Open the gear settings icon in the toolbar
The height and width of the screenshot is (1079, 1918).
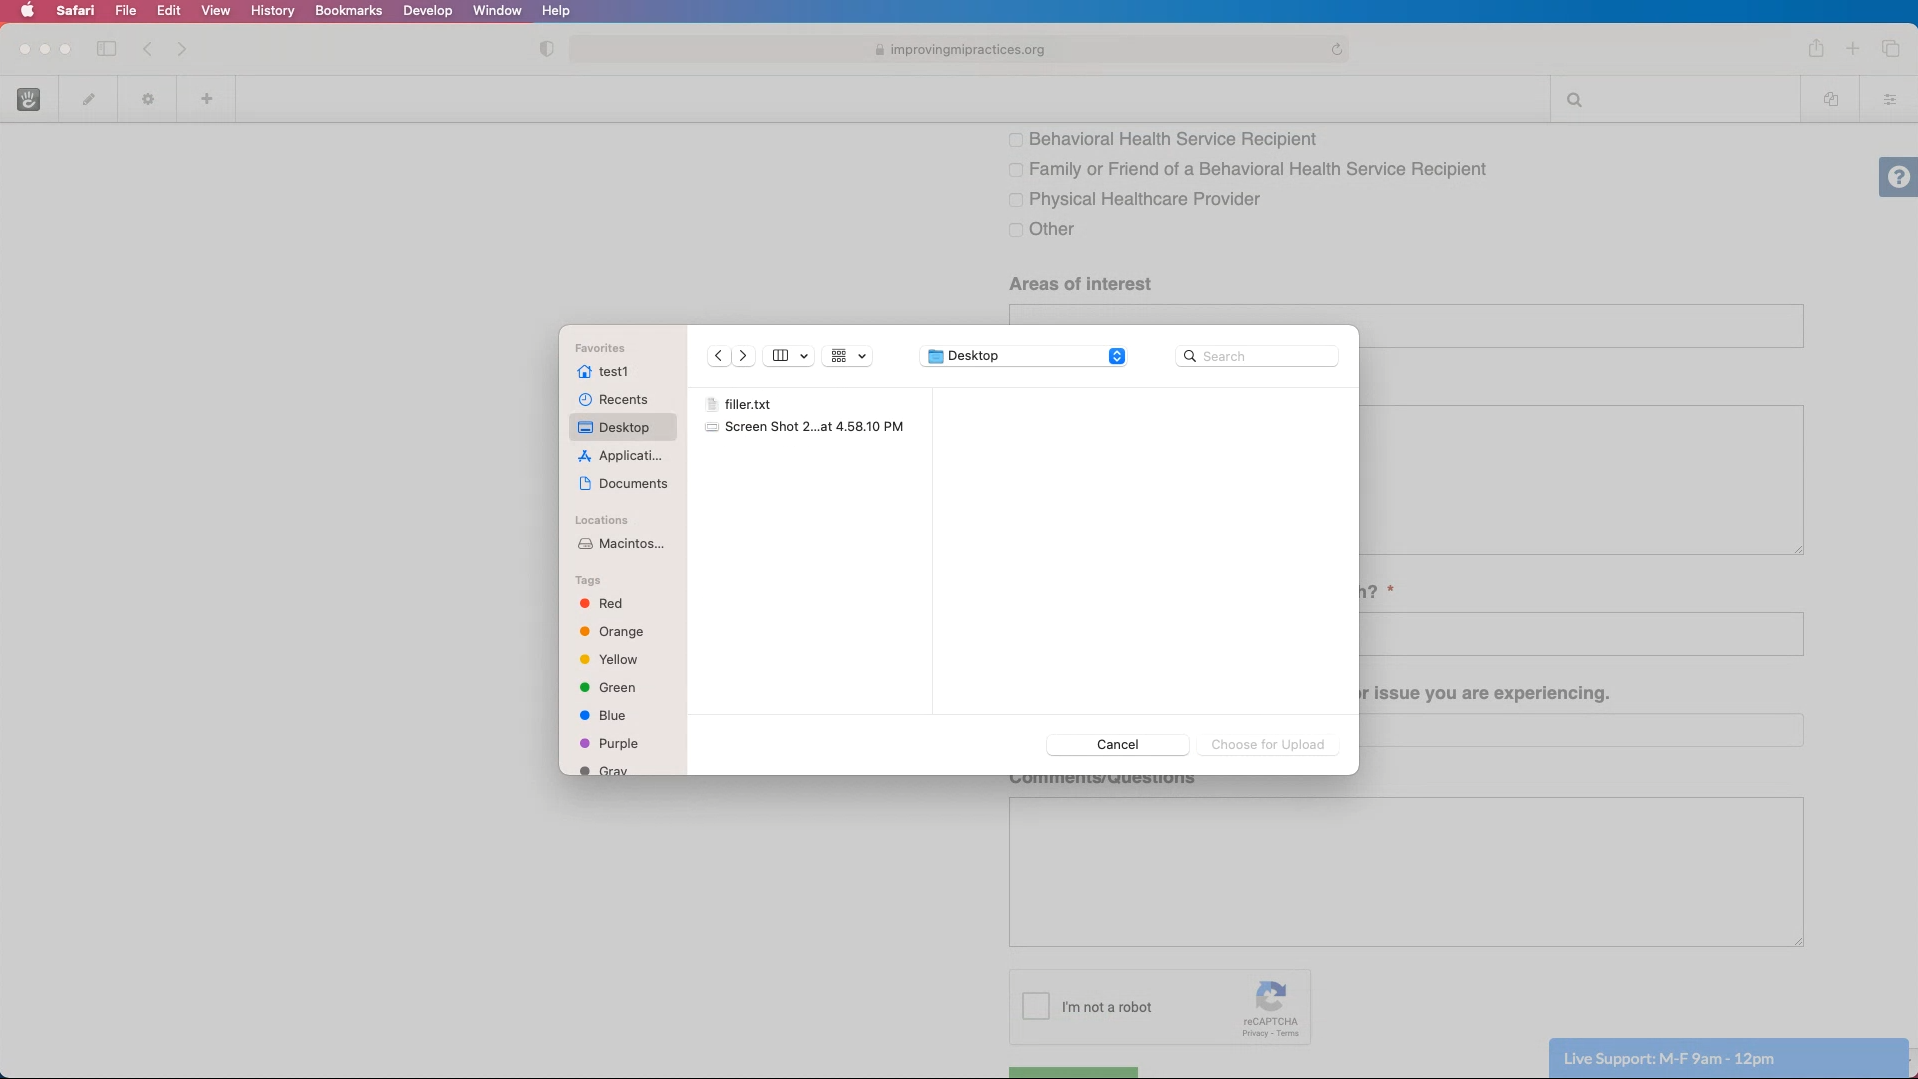click(x=147, y=98)
